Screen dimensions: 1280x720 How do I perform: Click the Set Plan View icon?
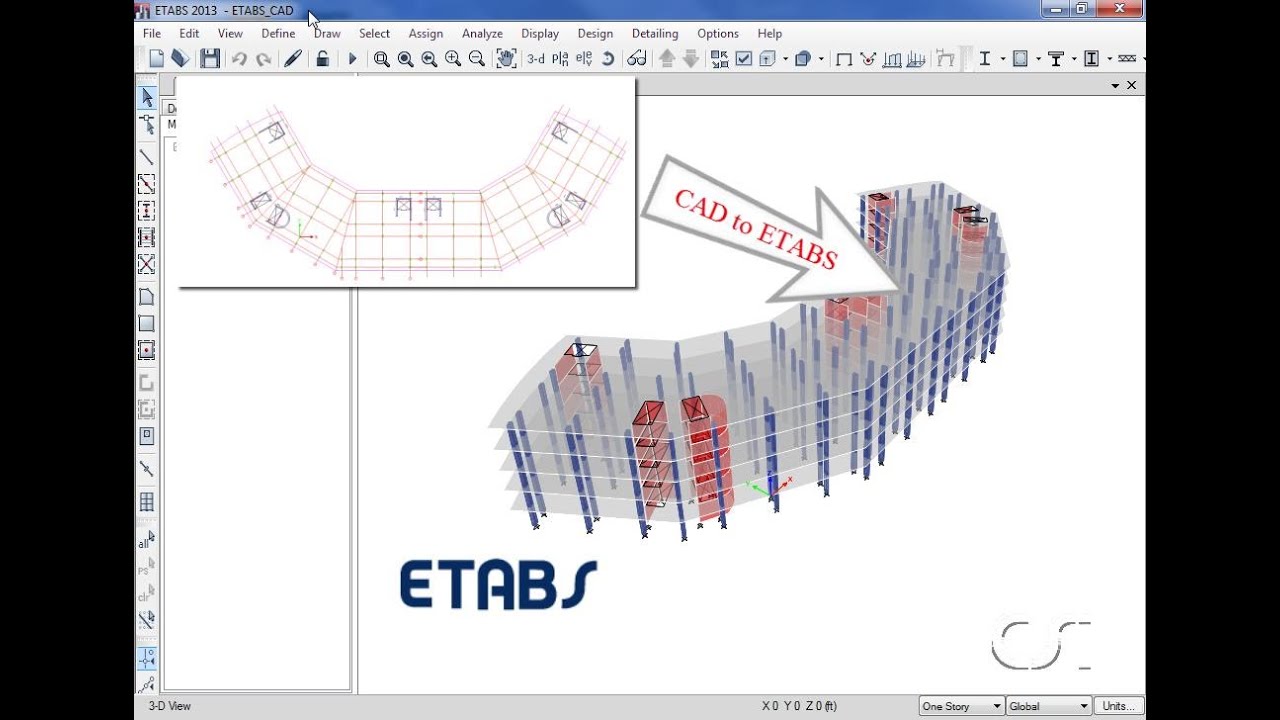tap(560, 59)
